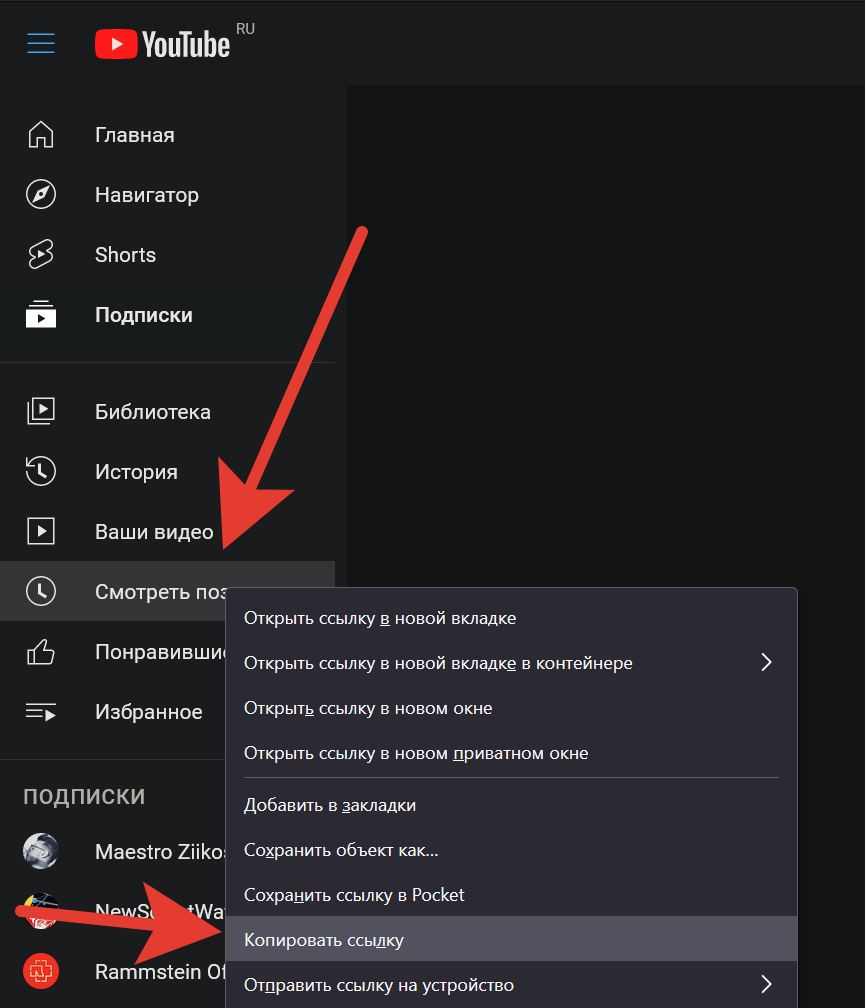
Task: Open the hamburger guide menu icon
Action: pos(41,43)
